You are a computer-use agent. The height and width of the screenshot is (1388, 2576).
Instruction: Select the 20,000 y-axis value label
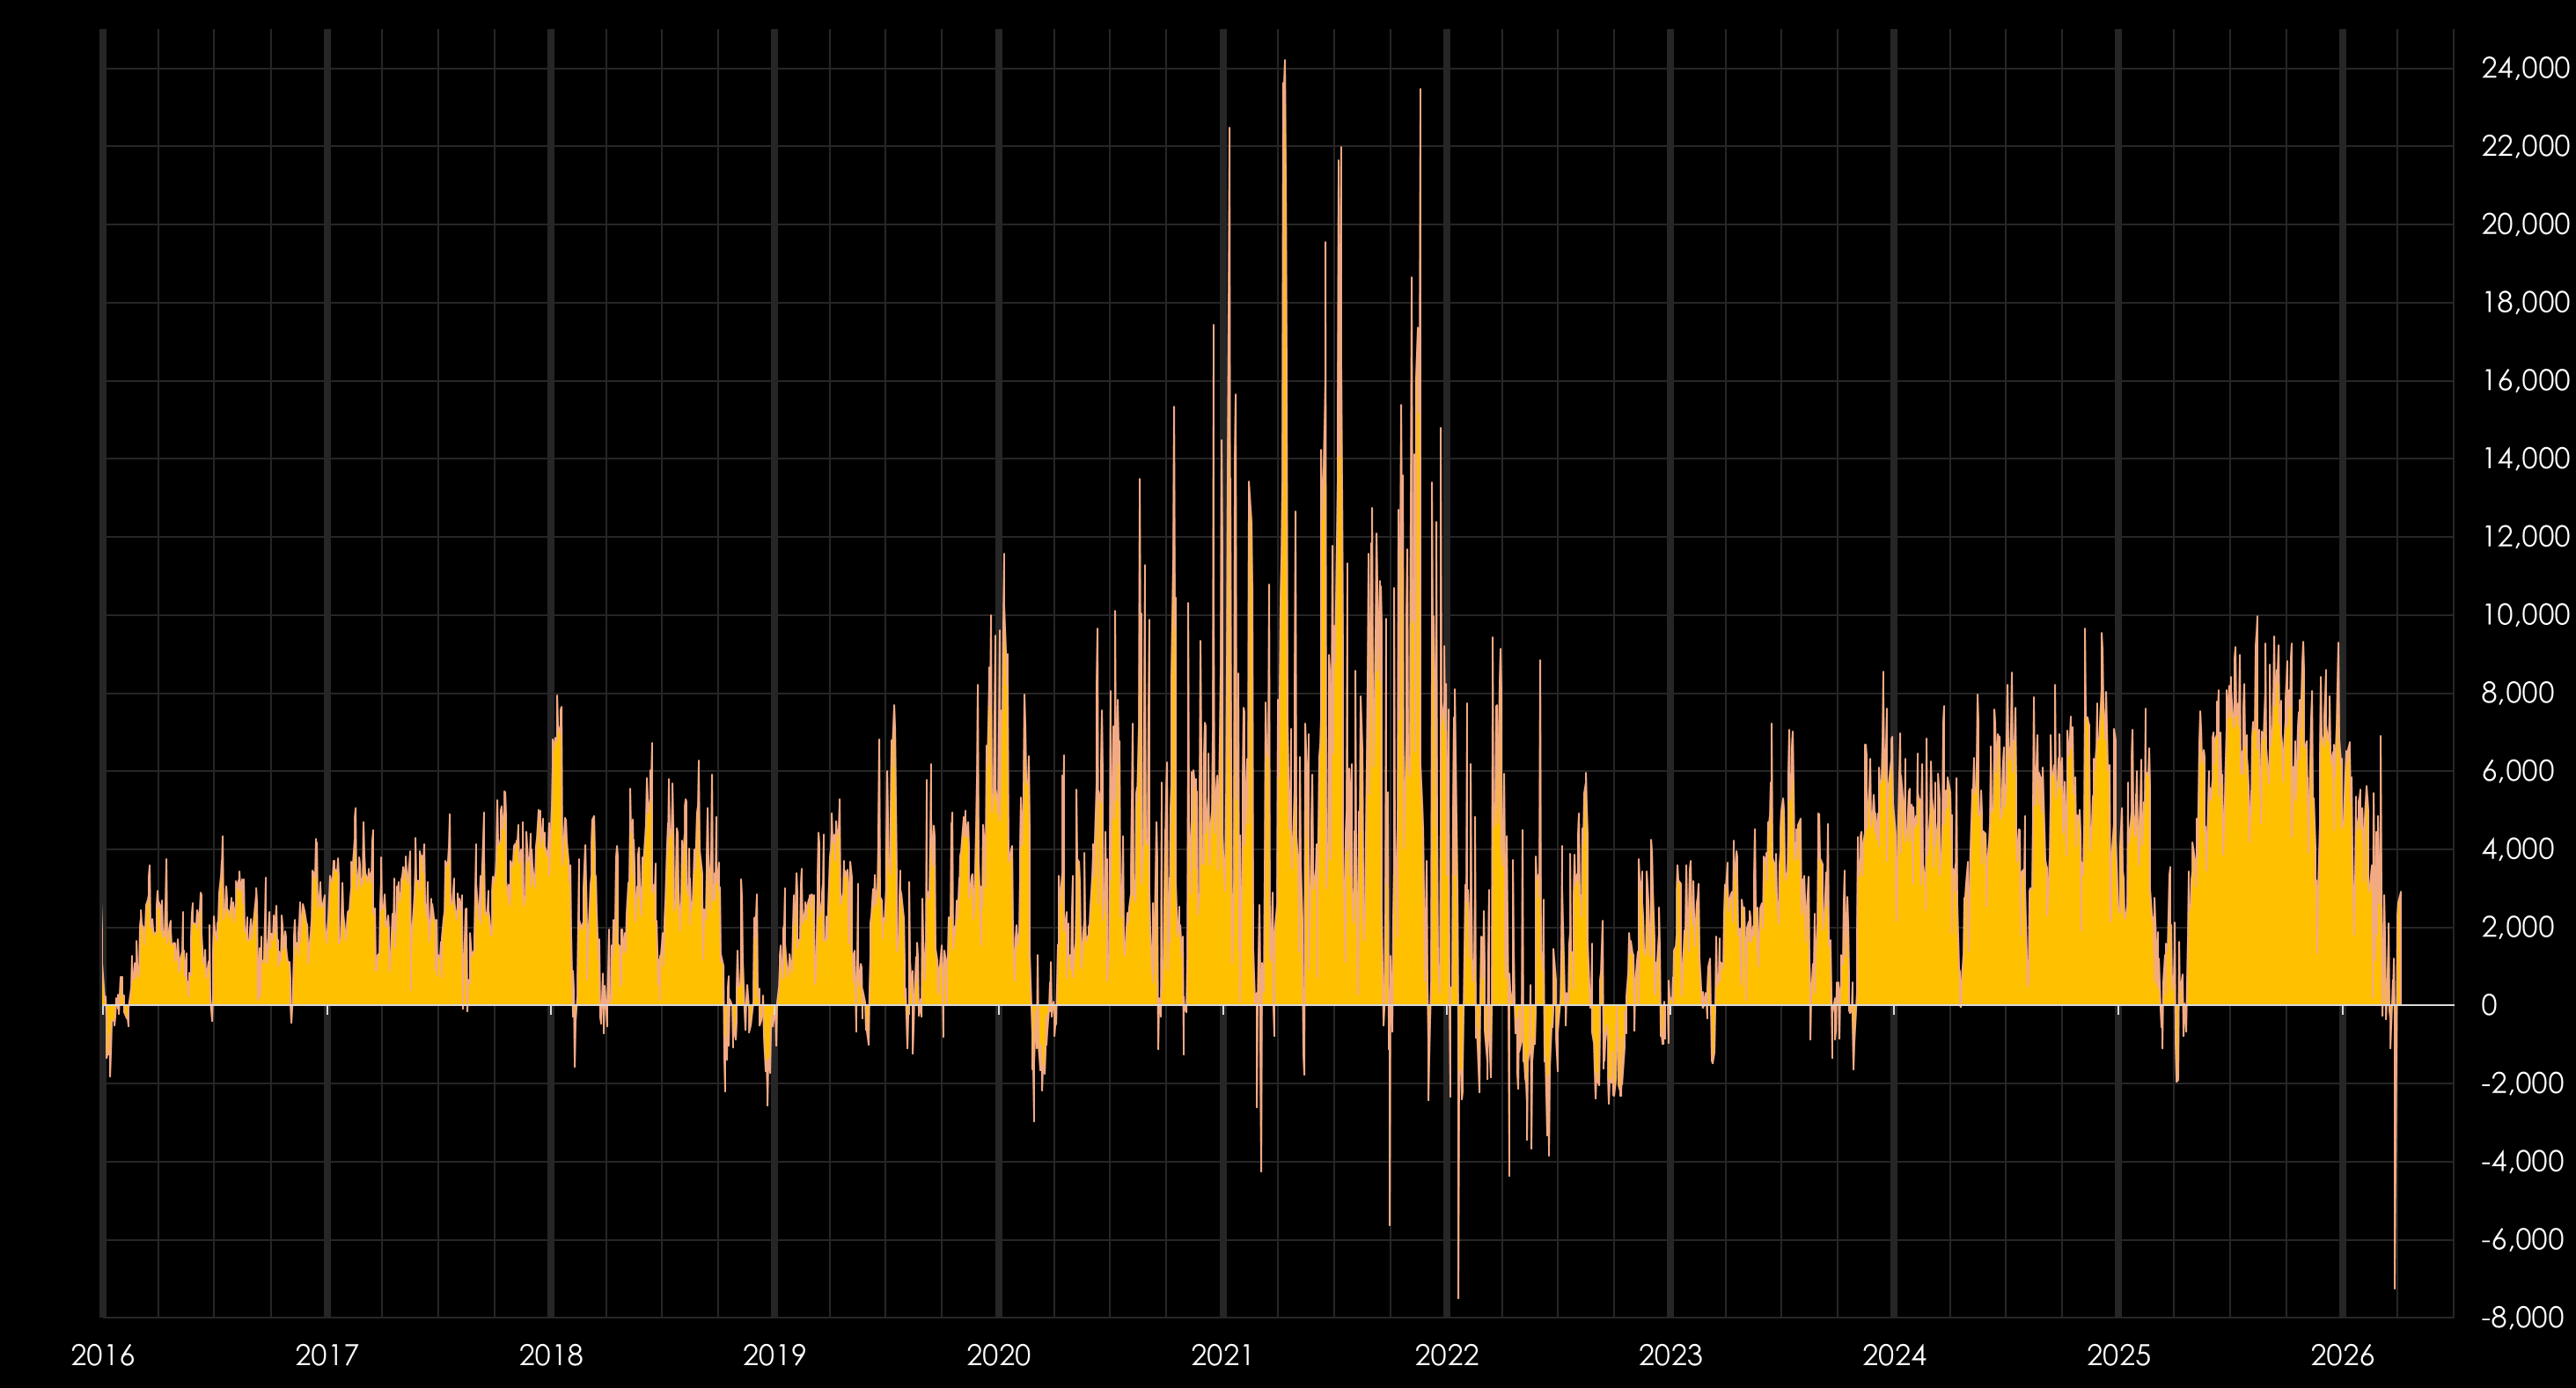point(2524,224)
